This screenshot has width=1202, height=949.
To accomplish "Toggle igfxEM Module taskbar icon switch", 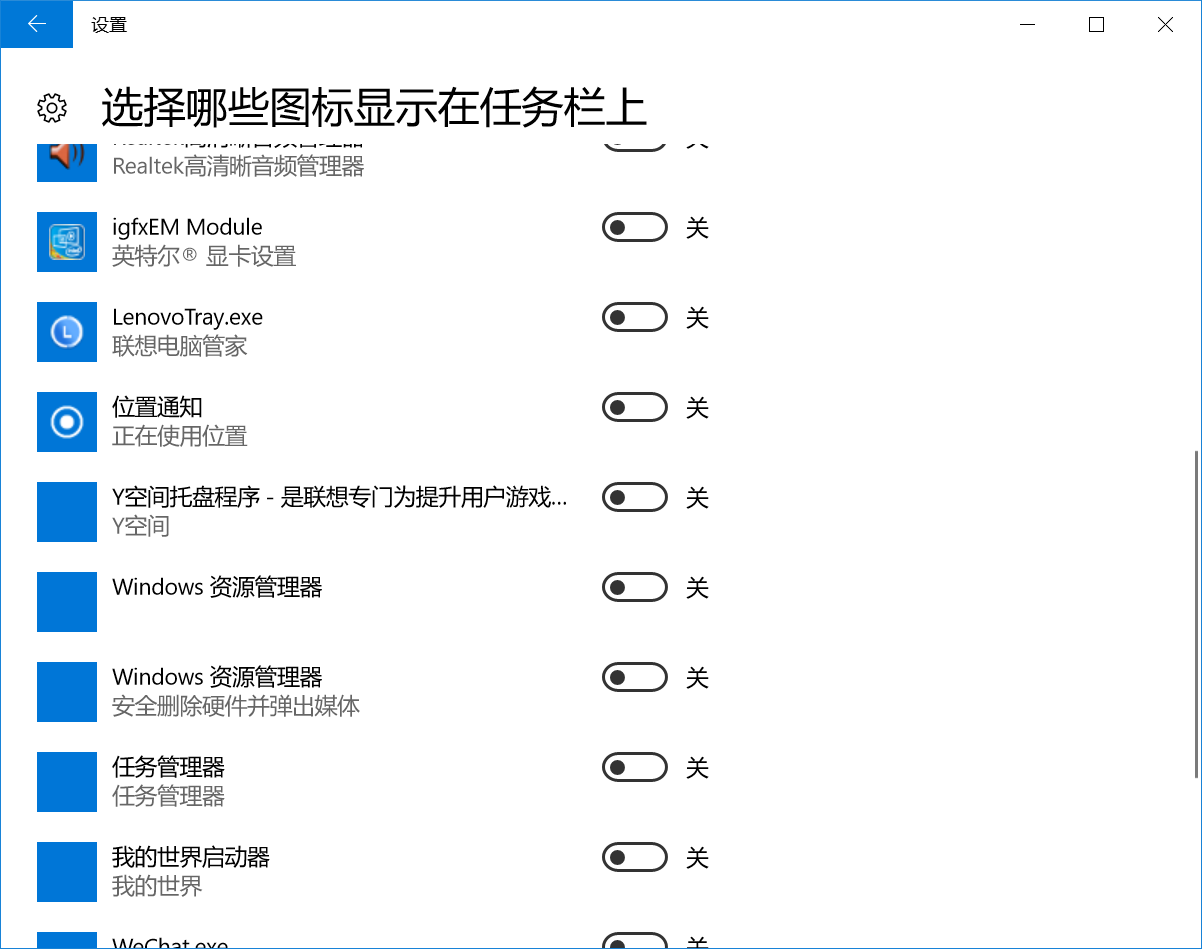I will pos(635,228).
